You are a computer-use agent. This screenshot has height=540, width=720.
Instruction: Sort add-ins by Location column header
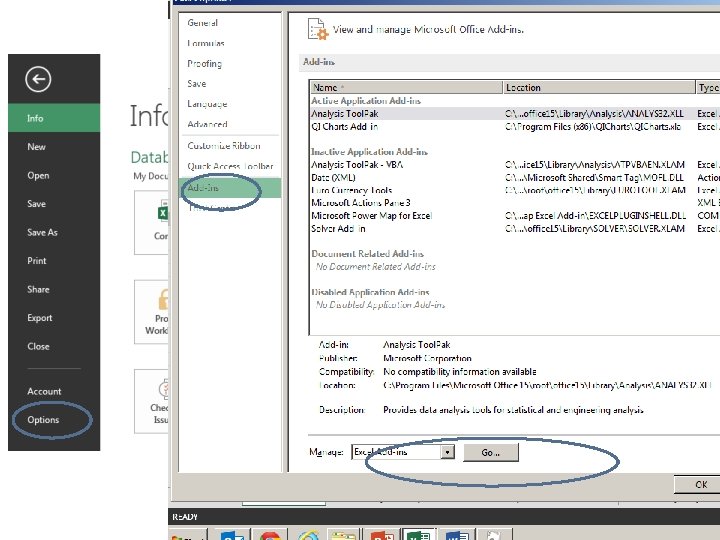pos(599,87)
